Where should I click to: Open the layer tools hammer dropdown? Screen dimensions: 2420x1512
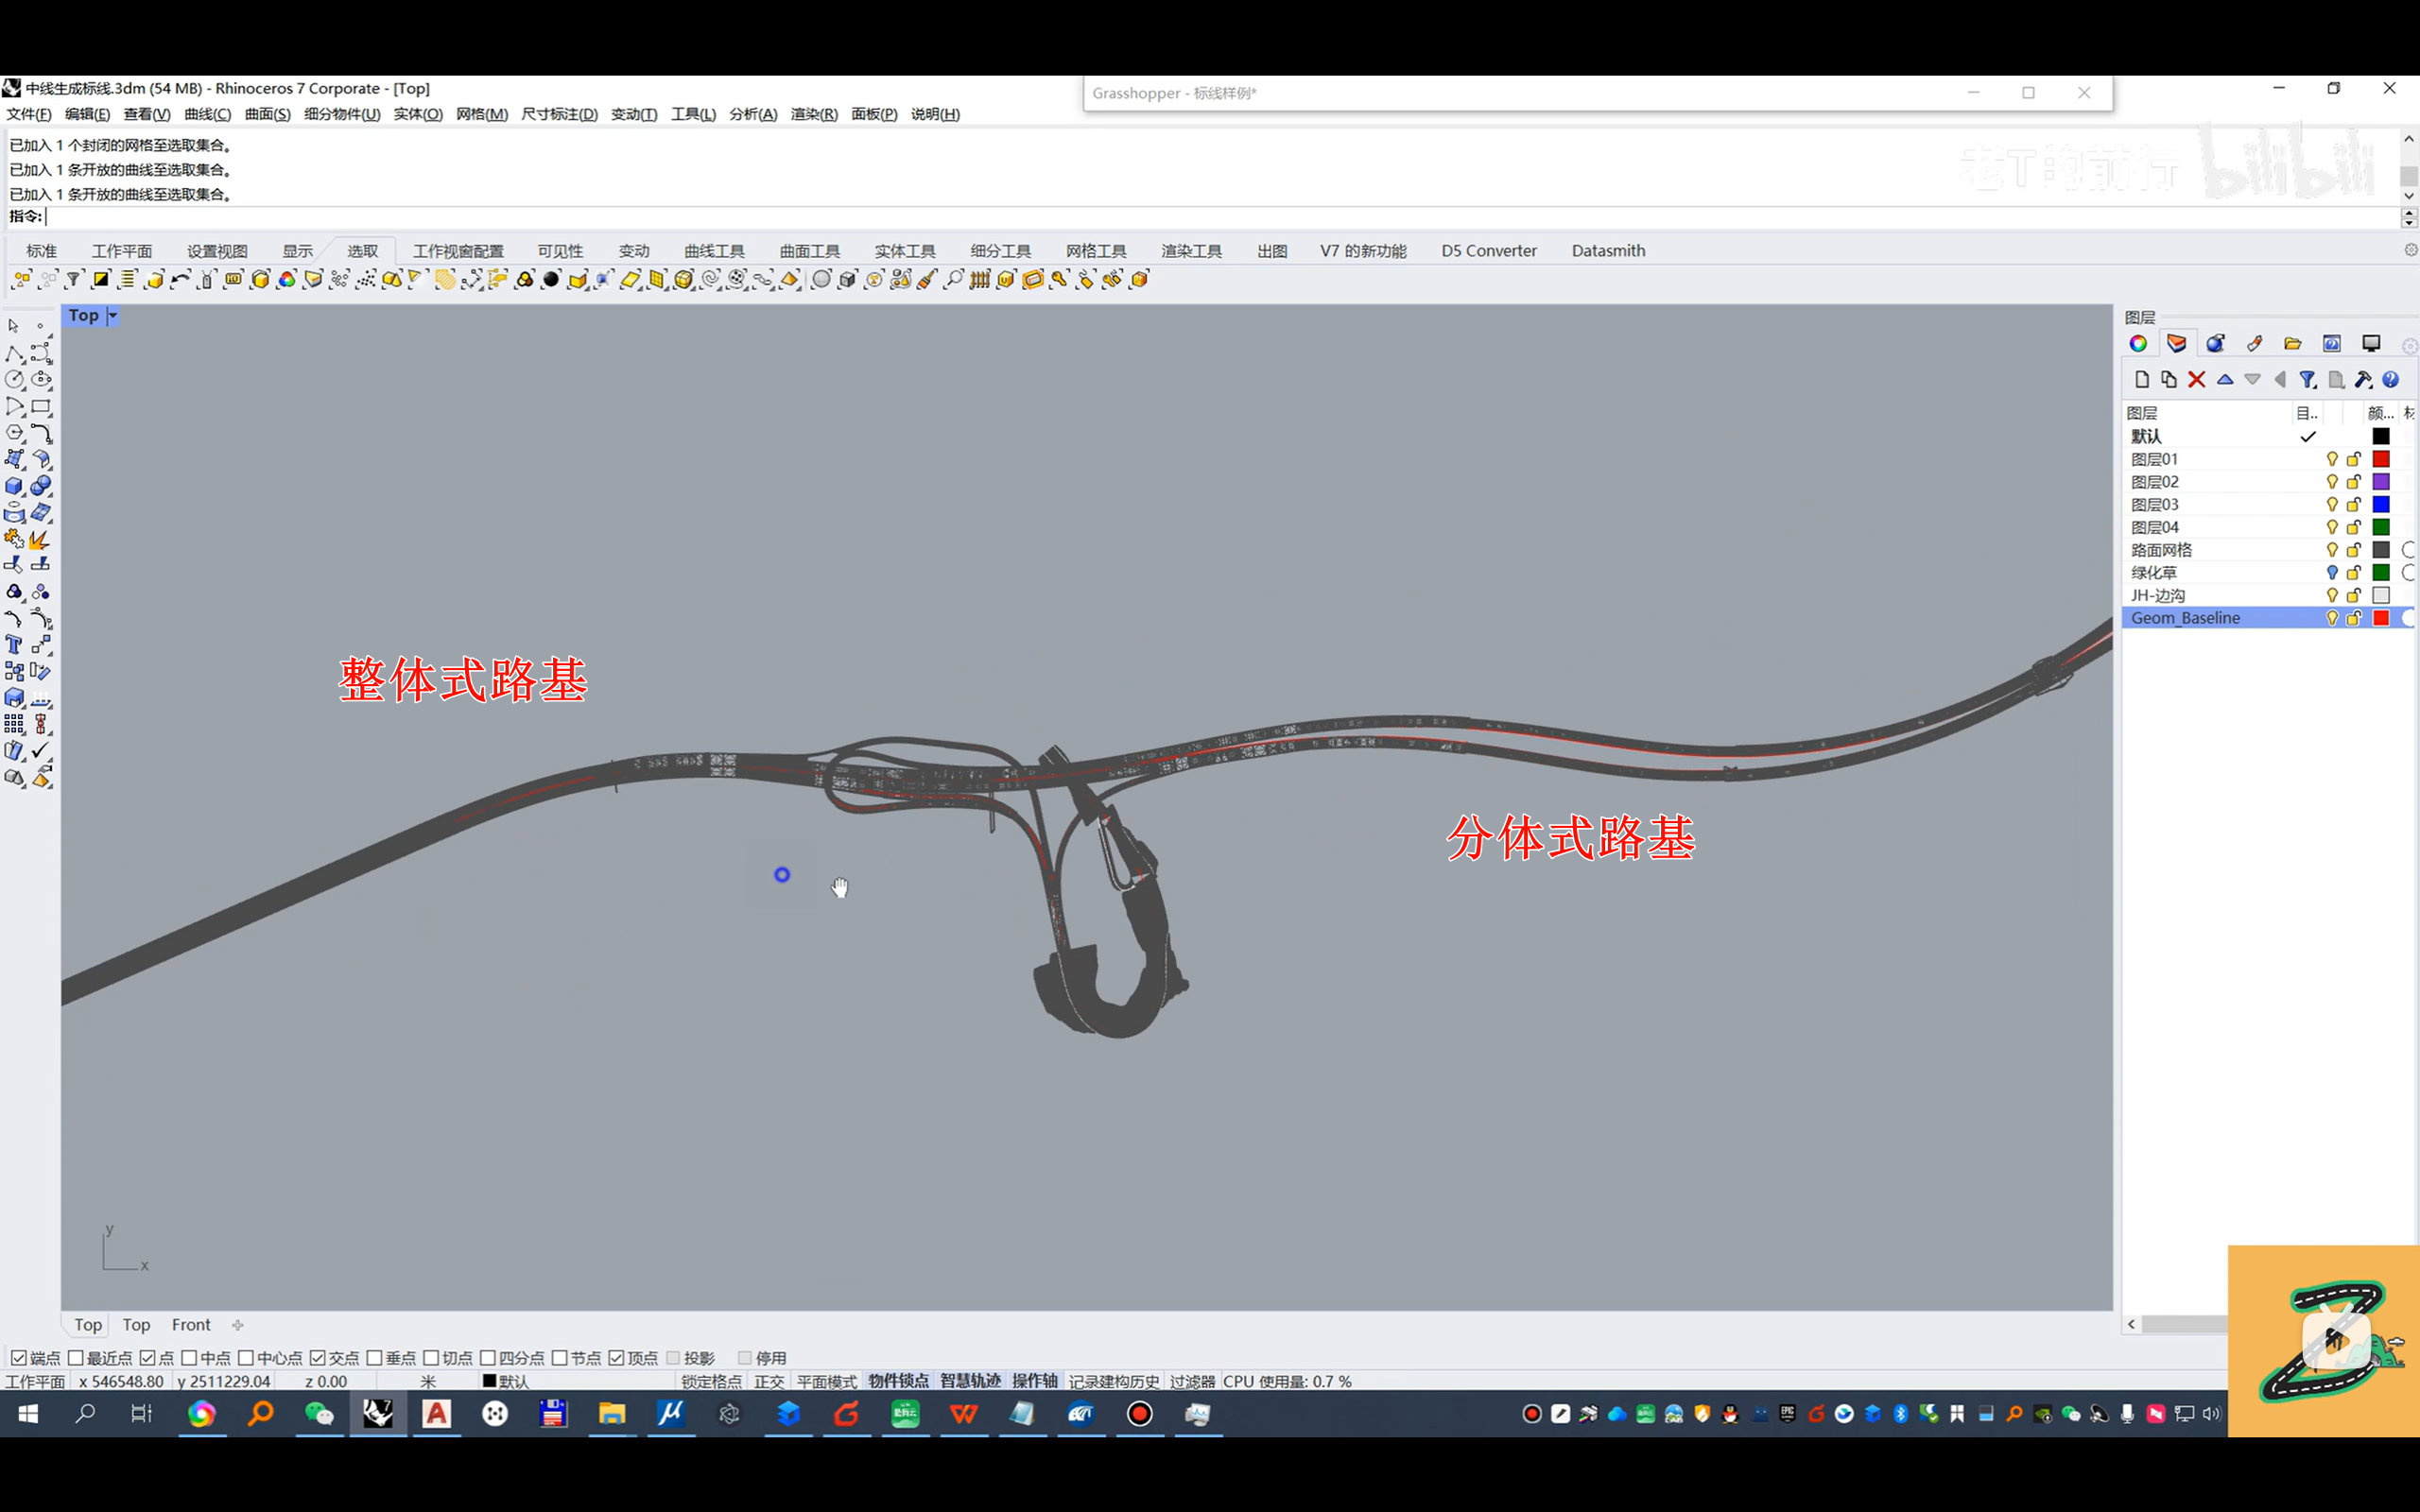pyautogui.click(x=2363, y=380)
